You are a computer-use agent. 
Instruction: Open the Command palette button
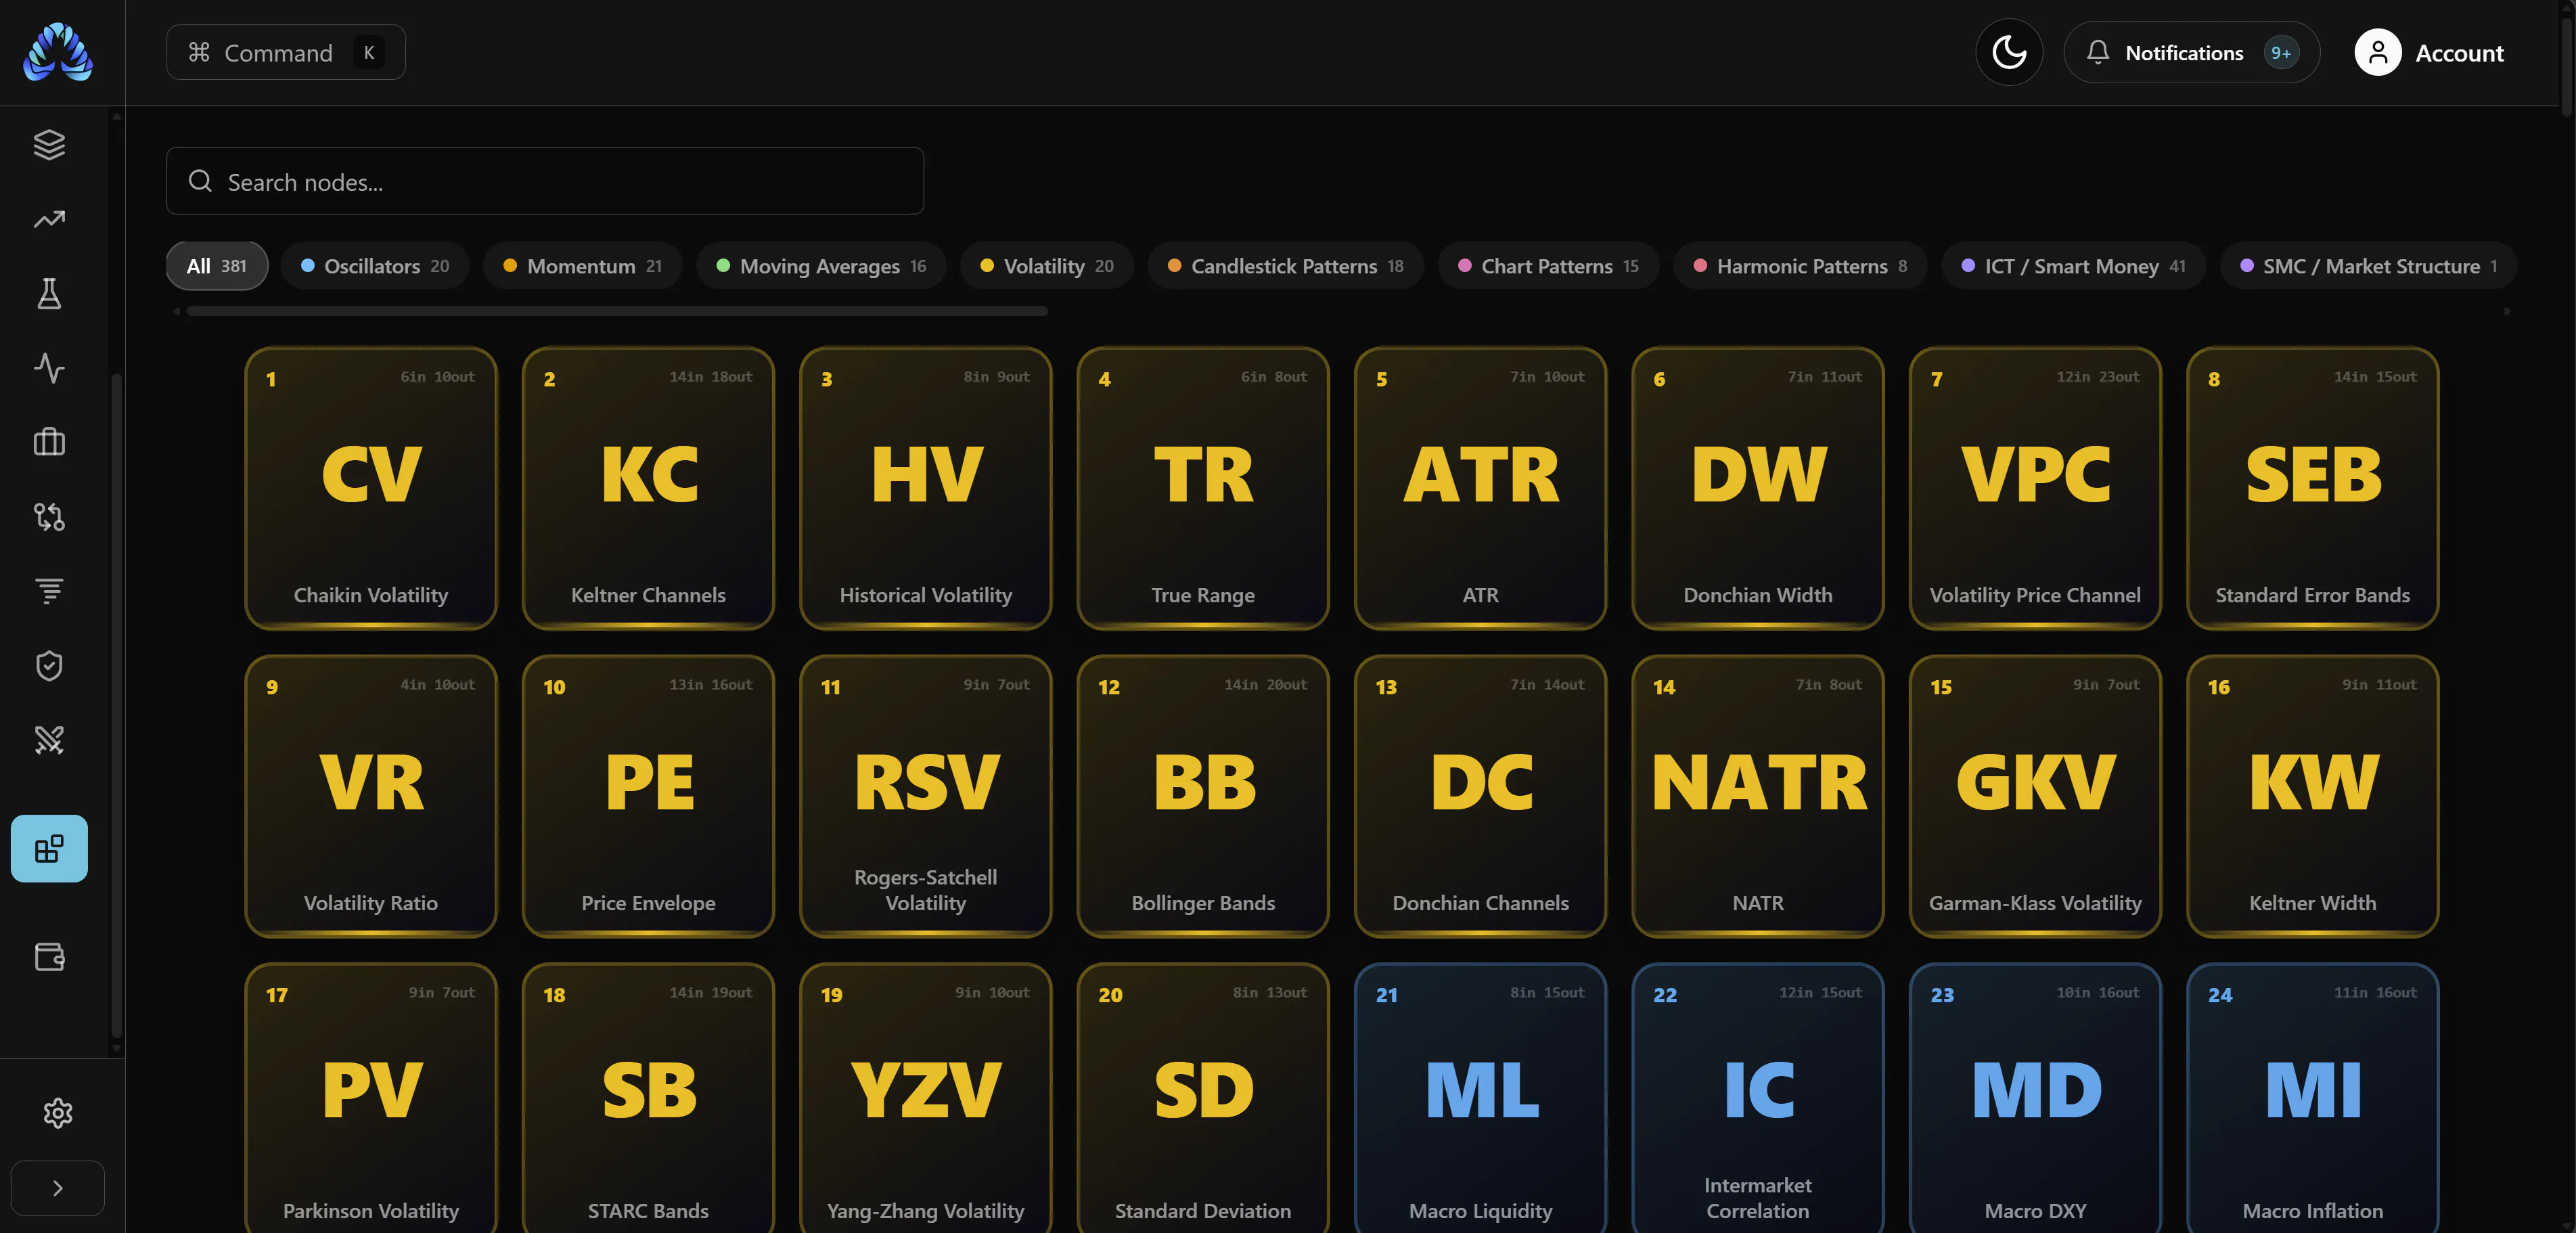coord(286,52)
